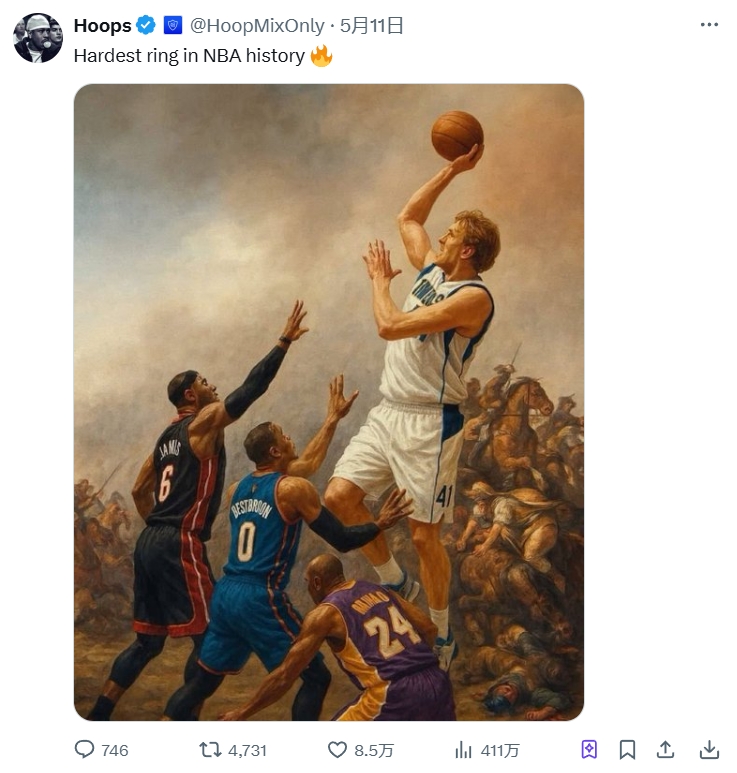The width and height of the screenshot is (737, 773).
Task: Click the 411万 view count
Action: (x=500, y=750)
